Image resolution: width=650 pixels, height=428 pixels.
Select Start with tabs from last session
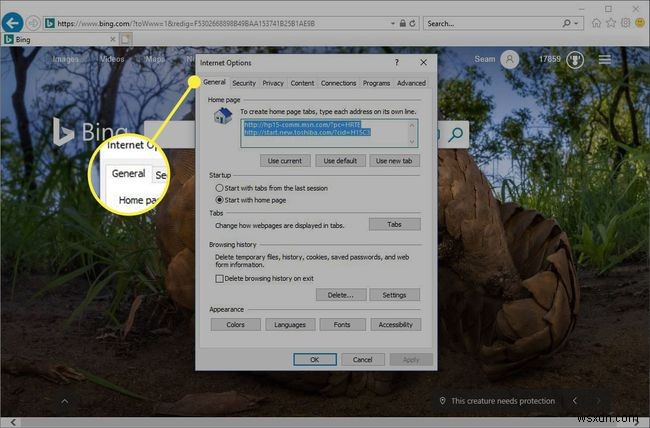click(219, 188)
